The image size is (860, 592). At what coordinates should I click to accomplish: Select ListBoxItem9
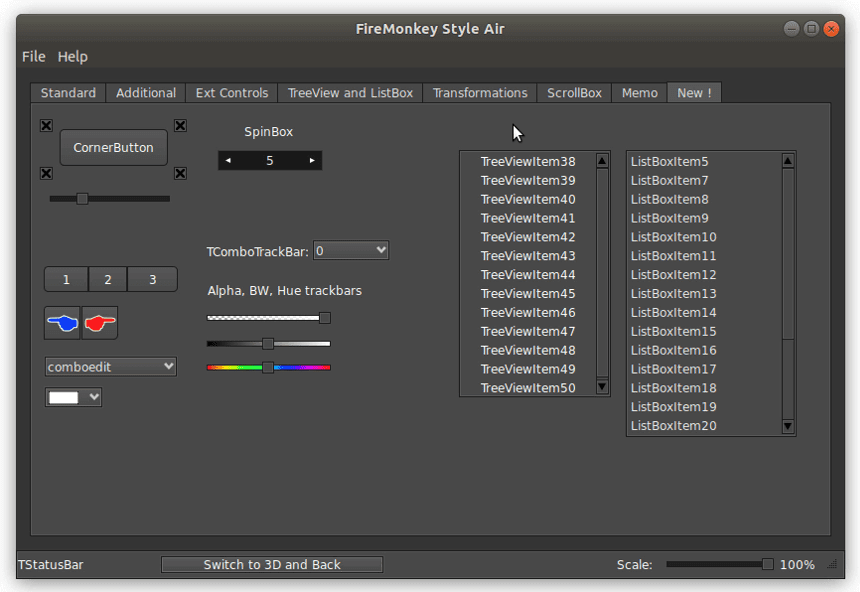pyautogui.click(x=669, y=218)
